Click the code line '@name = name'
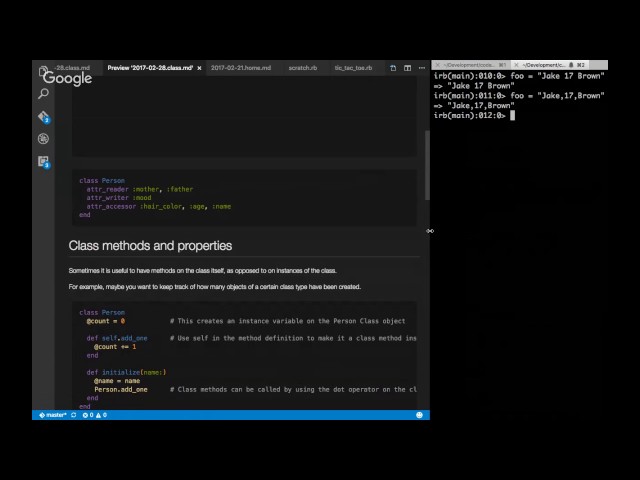The width and height of the screenshot is (640, 480). click(117, 381)
